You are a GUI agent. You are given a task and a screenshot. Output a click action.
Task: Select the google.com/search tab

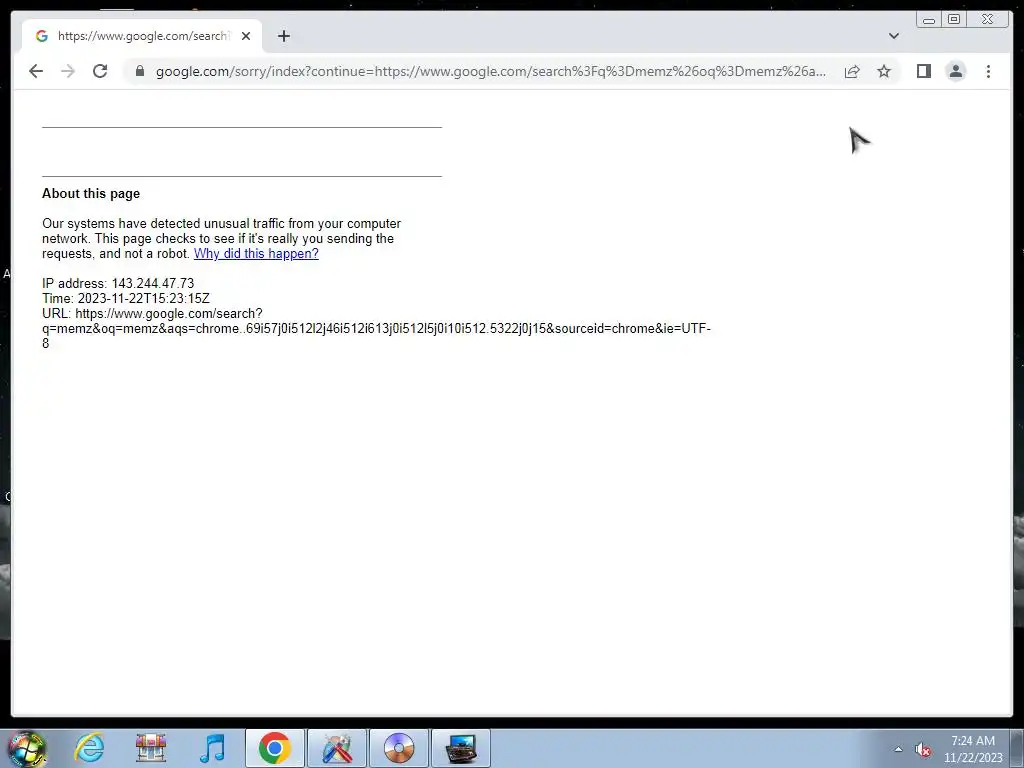point(142,36)
